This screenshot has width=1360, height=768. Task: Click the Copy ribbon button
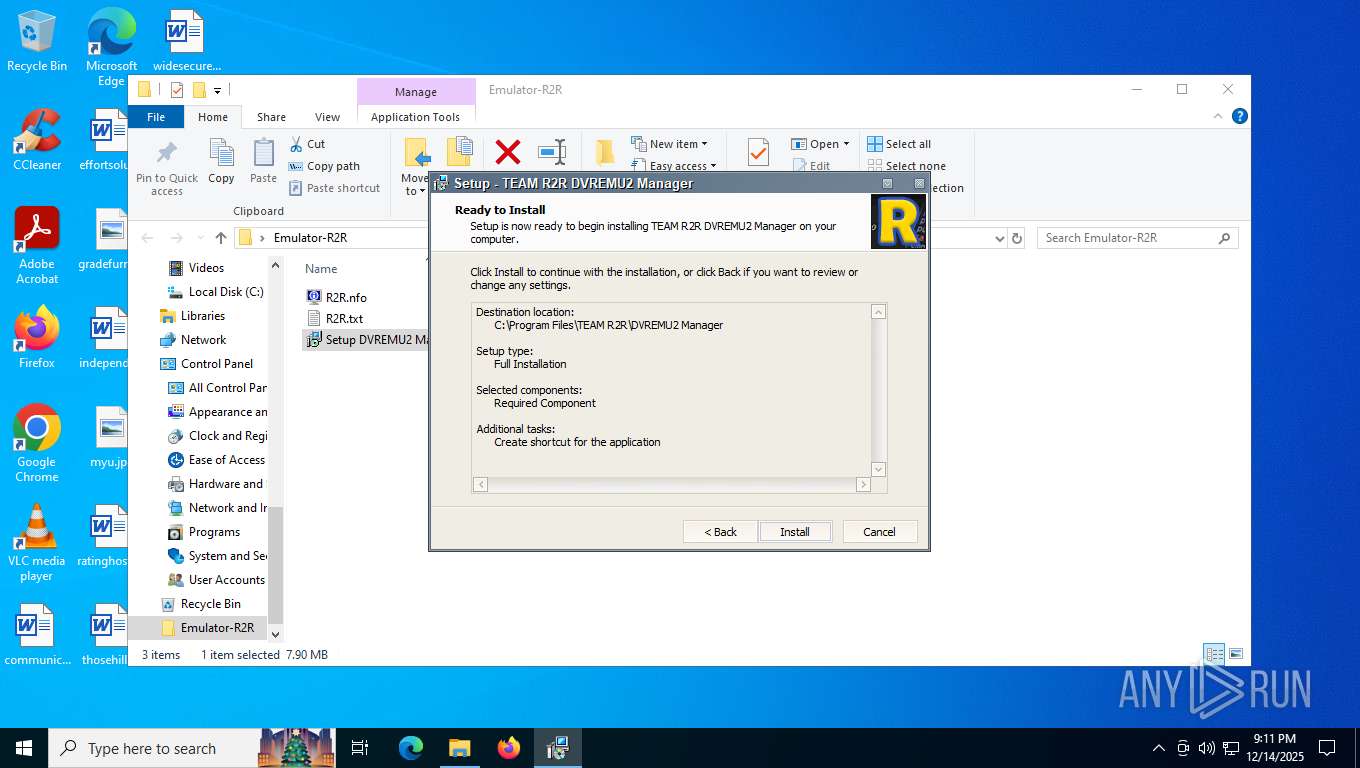(221, 162)
